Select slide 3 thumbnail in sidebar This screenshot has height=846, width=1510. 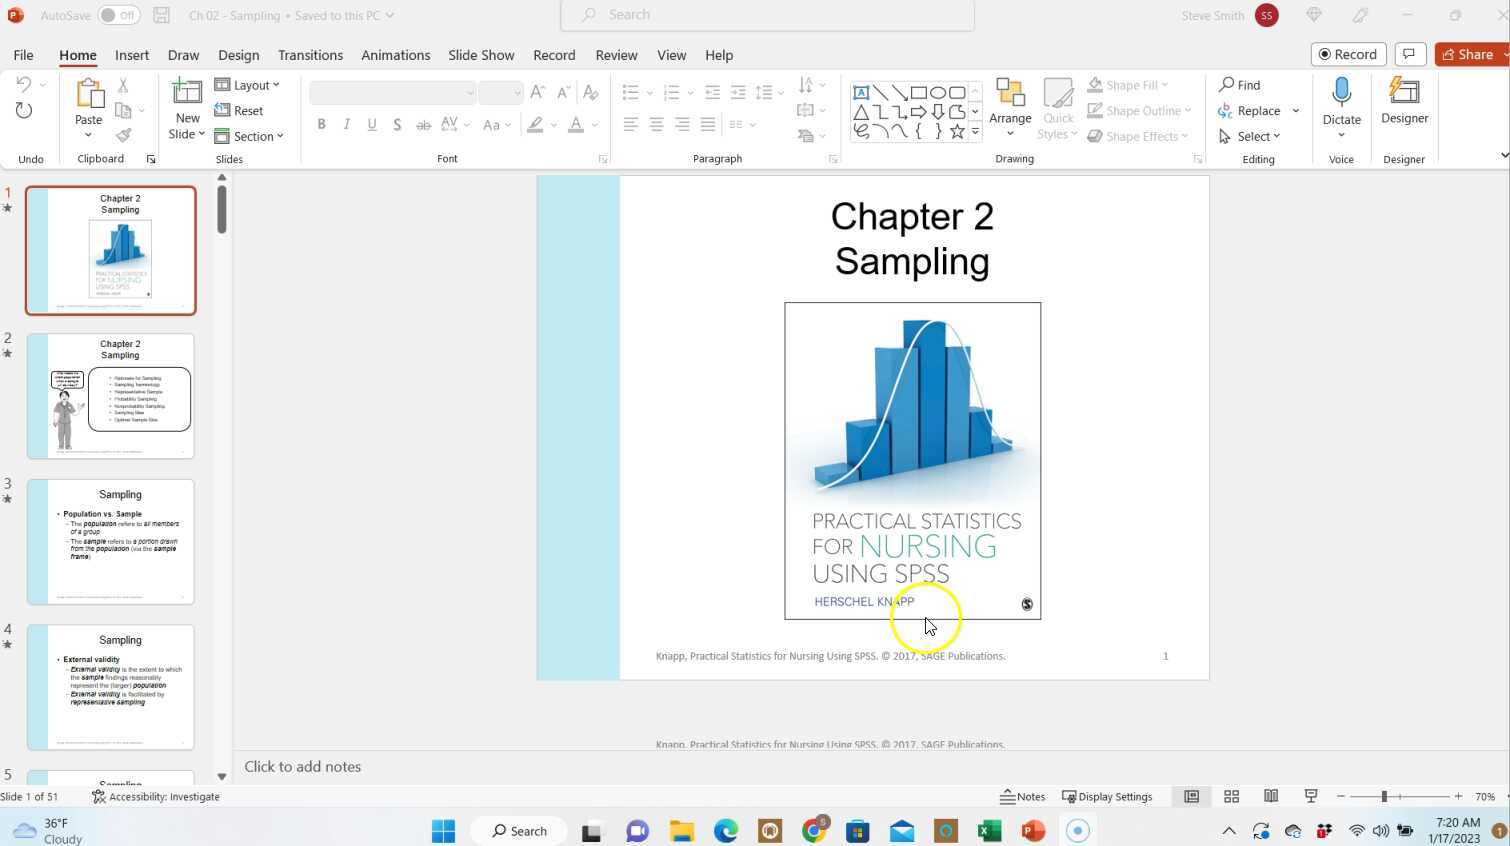click(x=112, y=540)
